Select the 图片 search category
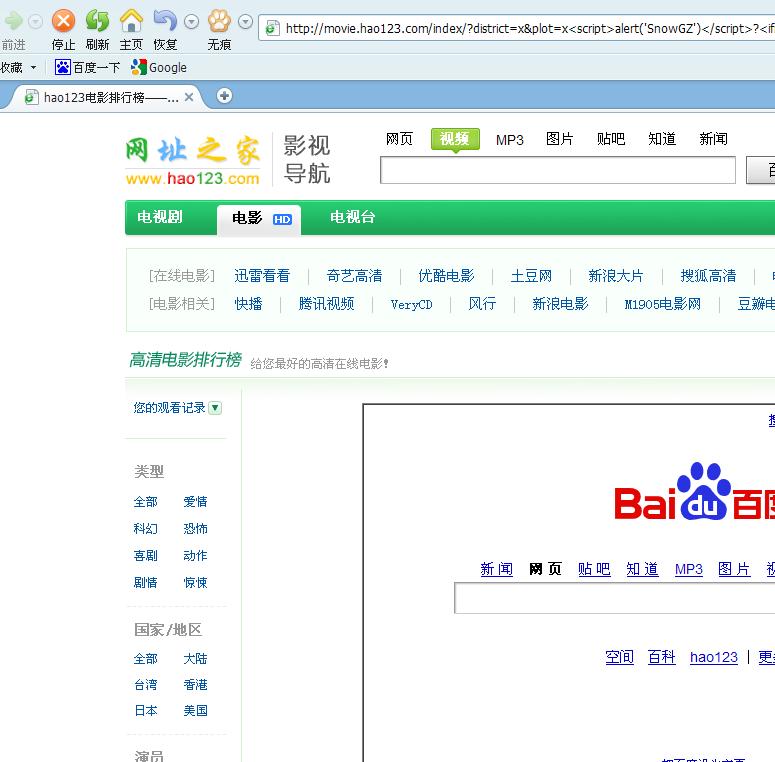The image size is (775, 762). [x=560, y=139]
